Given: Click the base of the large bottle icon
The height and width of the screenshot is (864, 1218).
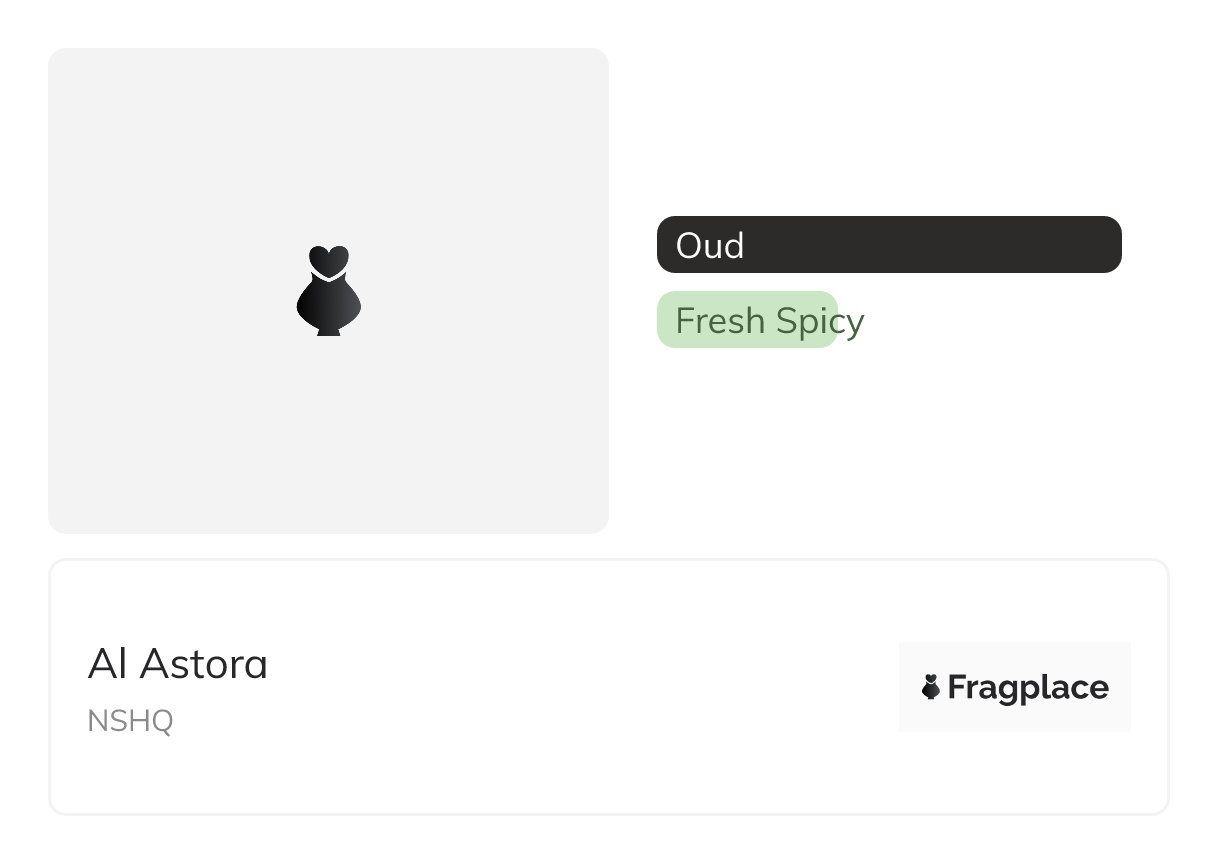Looking at the screenshot, I should point(329,329).
